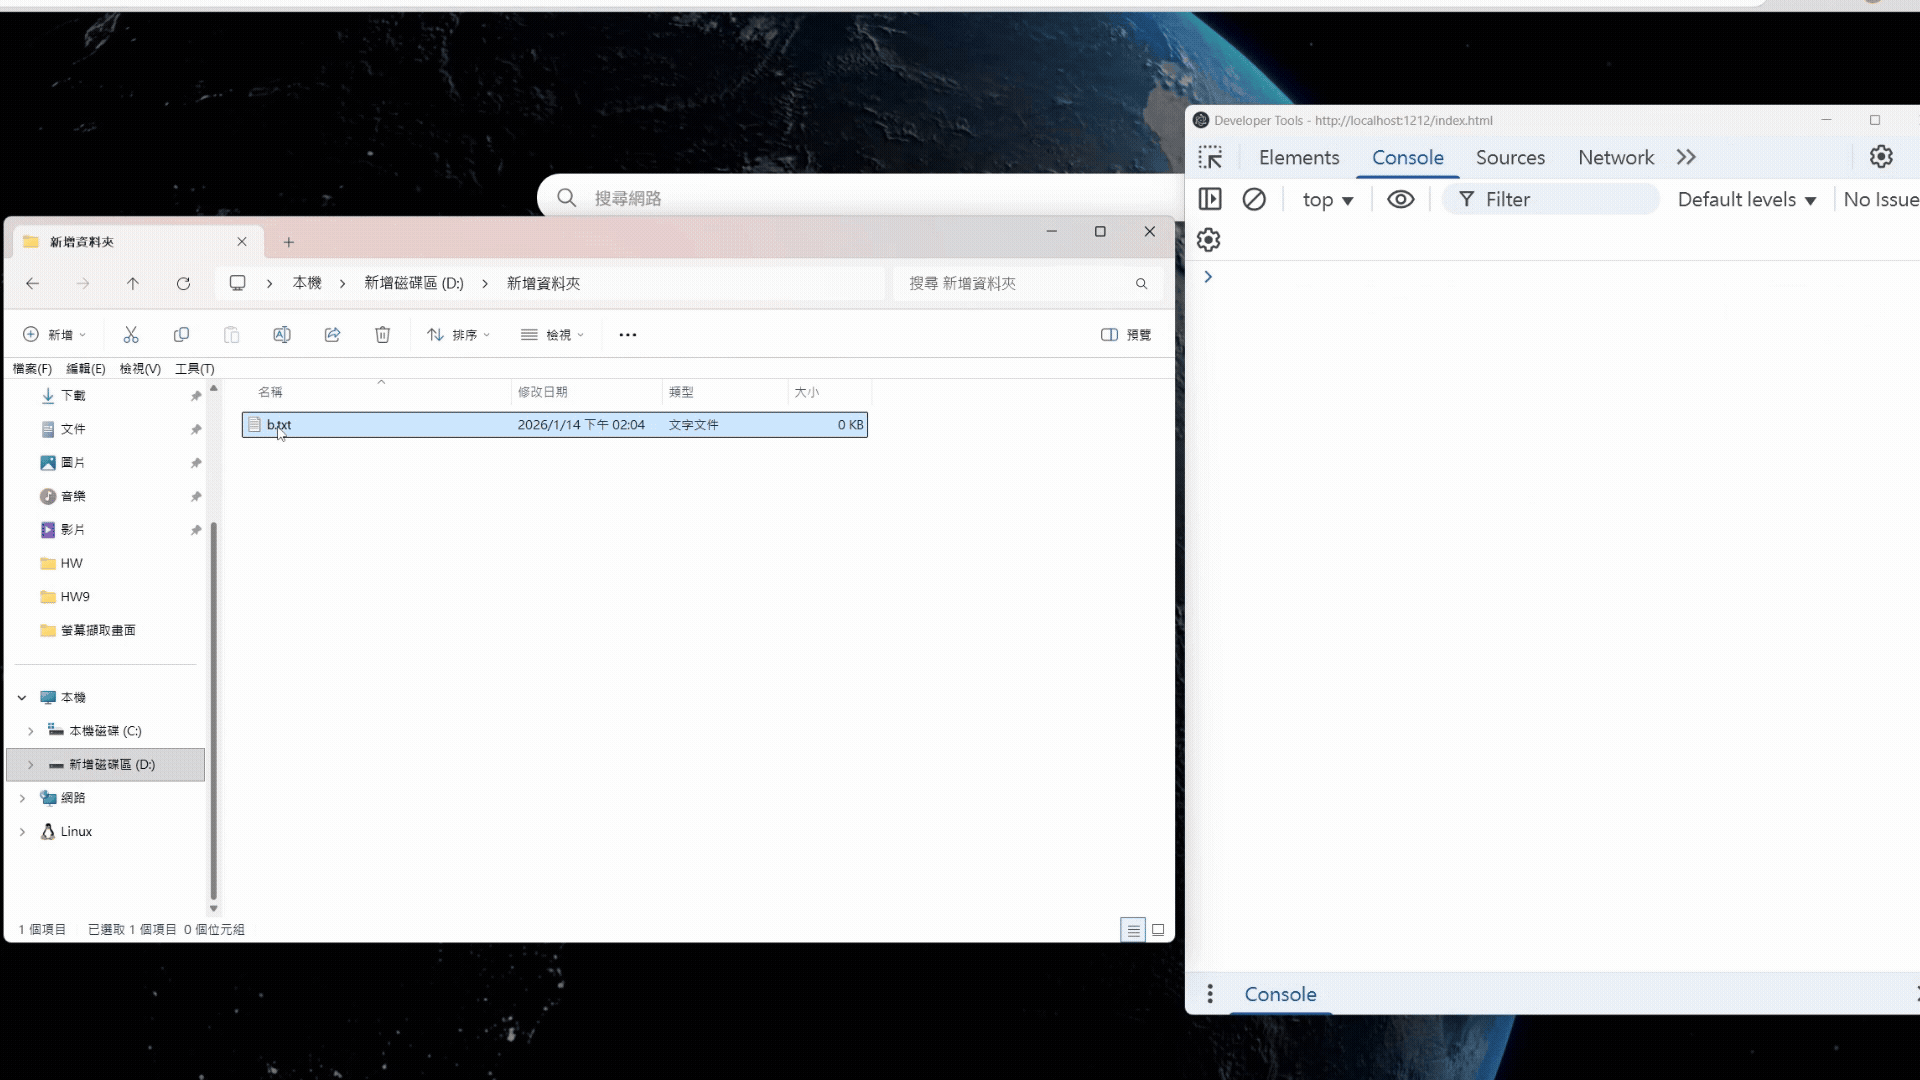Switch to the Network tab
Viewport: 1920px width, 1080px height.
pyautogui.click(x=1615, y=158)
